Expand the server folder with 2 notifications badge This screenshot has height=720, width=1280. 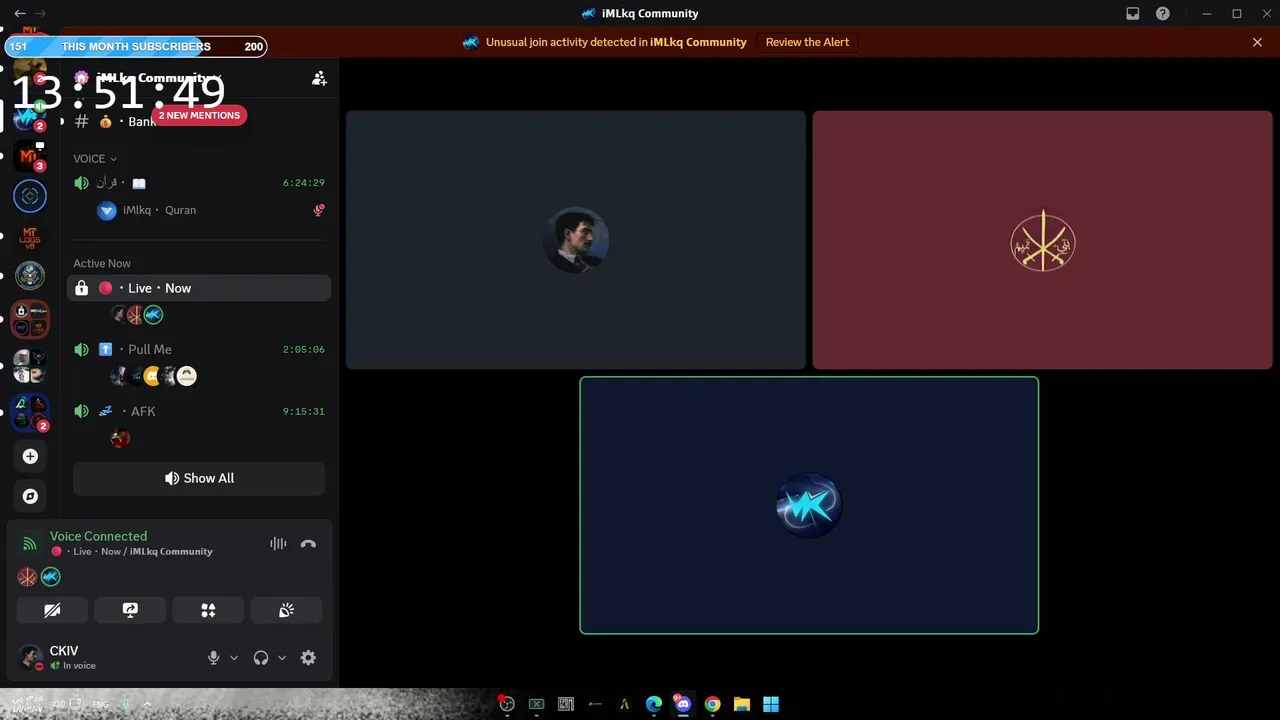30,413
